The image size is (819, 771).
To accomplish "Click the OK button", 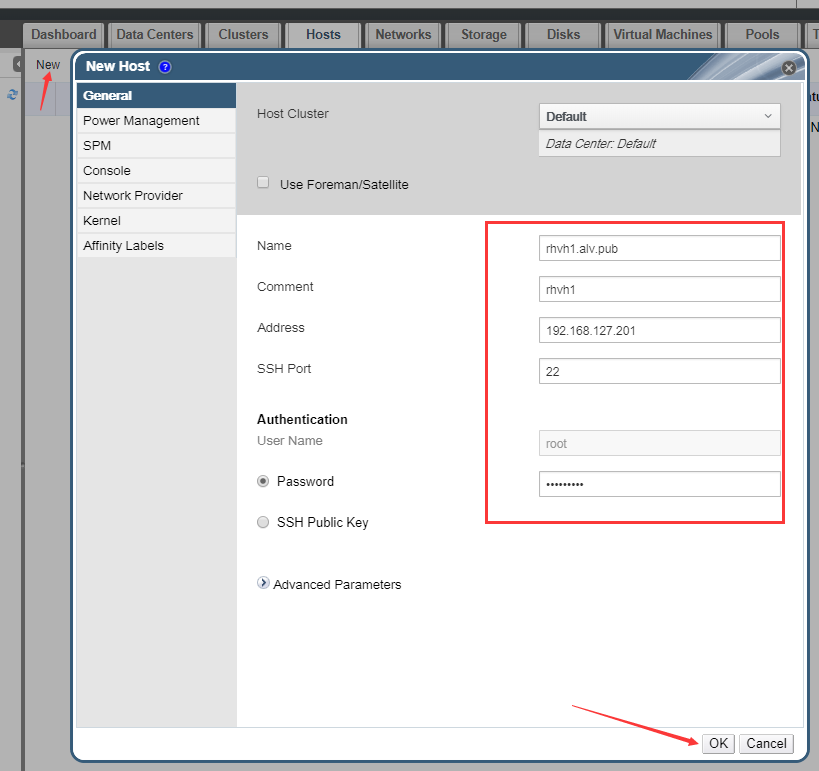I will 719,743.
